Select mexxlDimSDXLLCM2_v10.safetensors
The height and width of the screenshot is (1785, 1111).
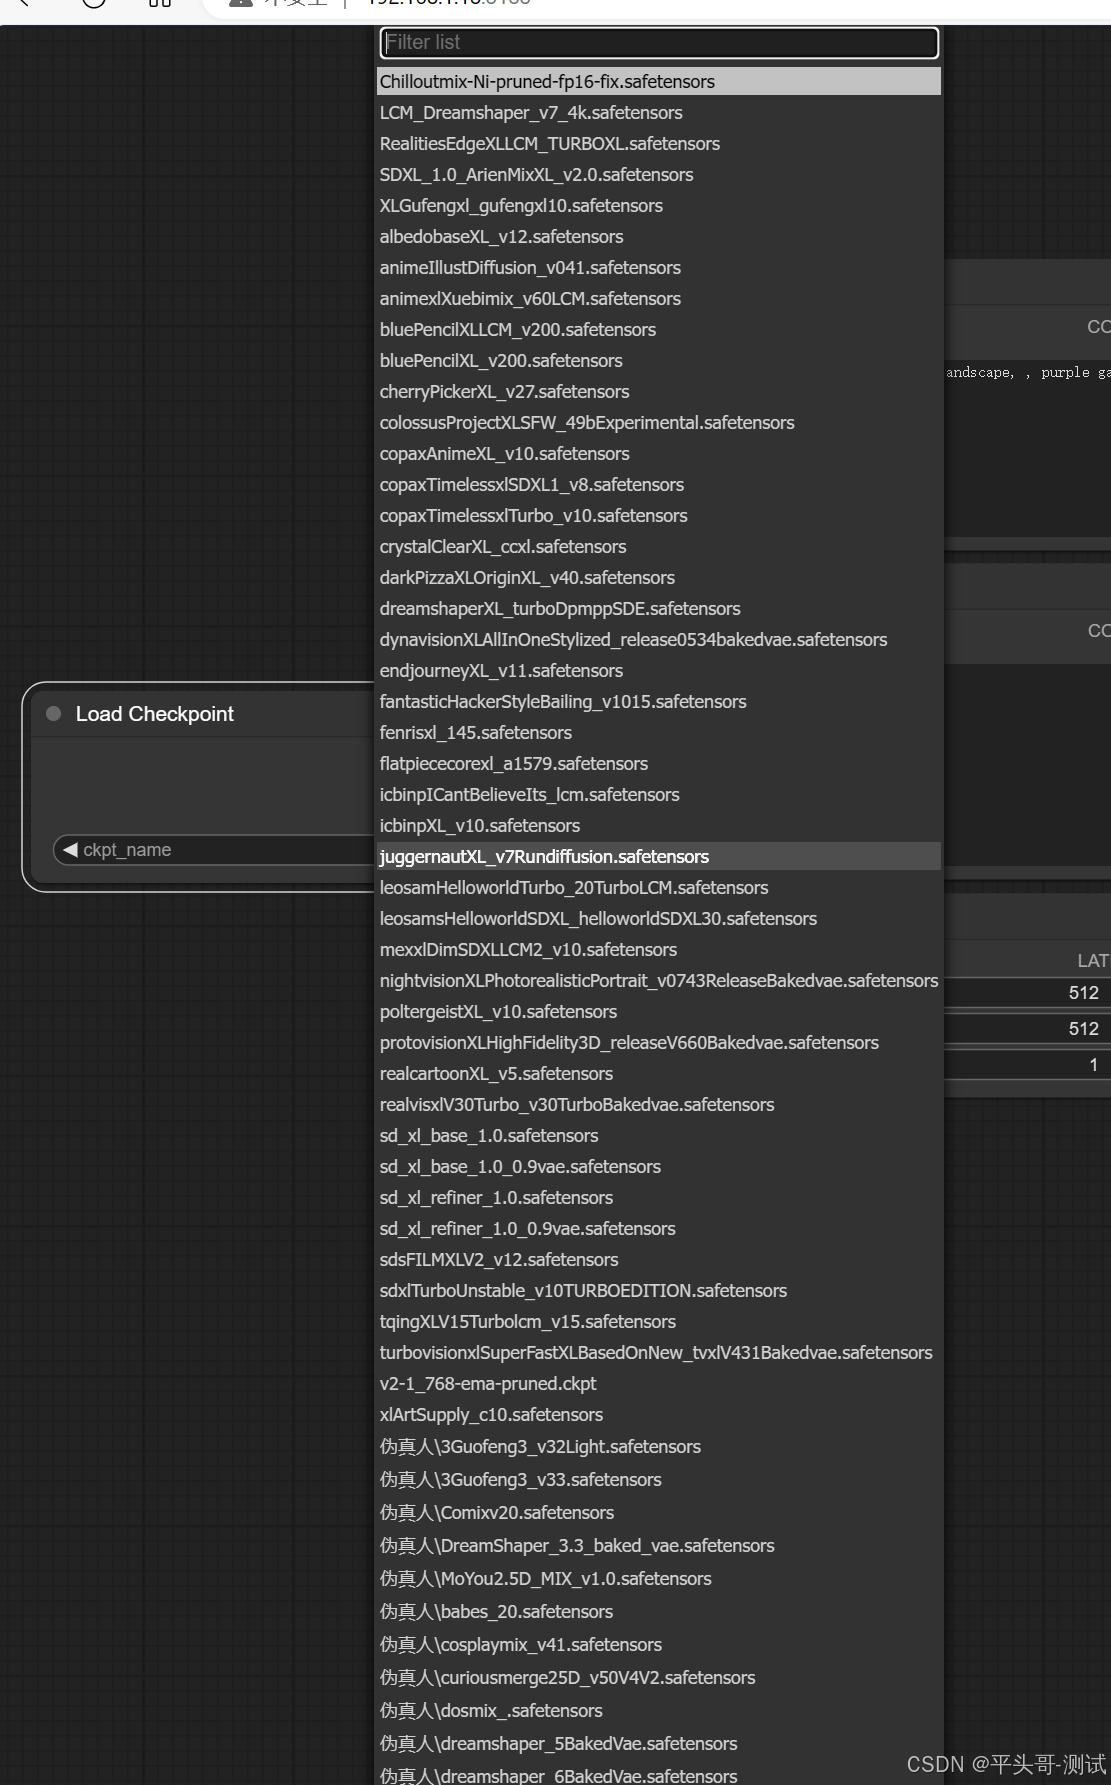click(x=659, y=950)
